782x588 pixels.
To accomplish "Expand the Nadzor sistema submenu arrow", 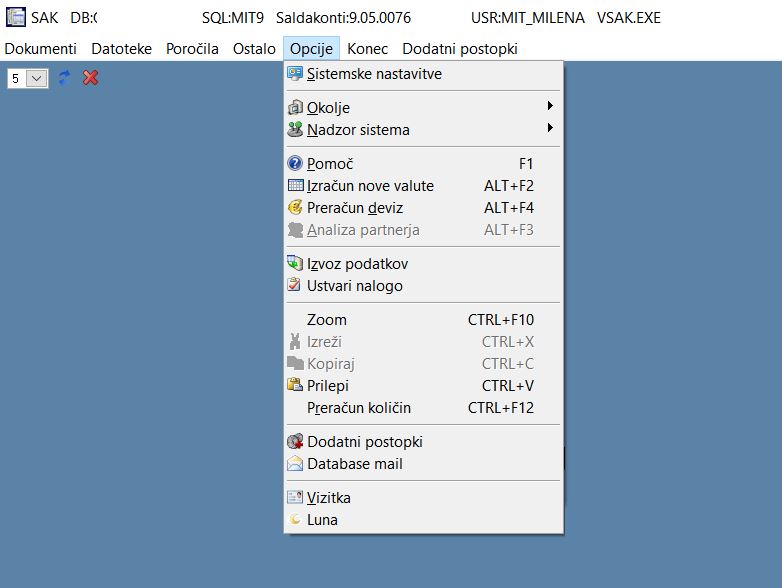I will pos(550,128).
